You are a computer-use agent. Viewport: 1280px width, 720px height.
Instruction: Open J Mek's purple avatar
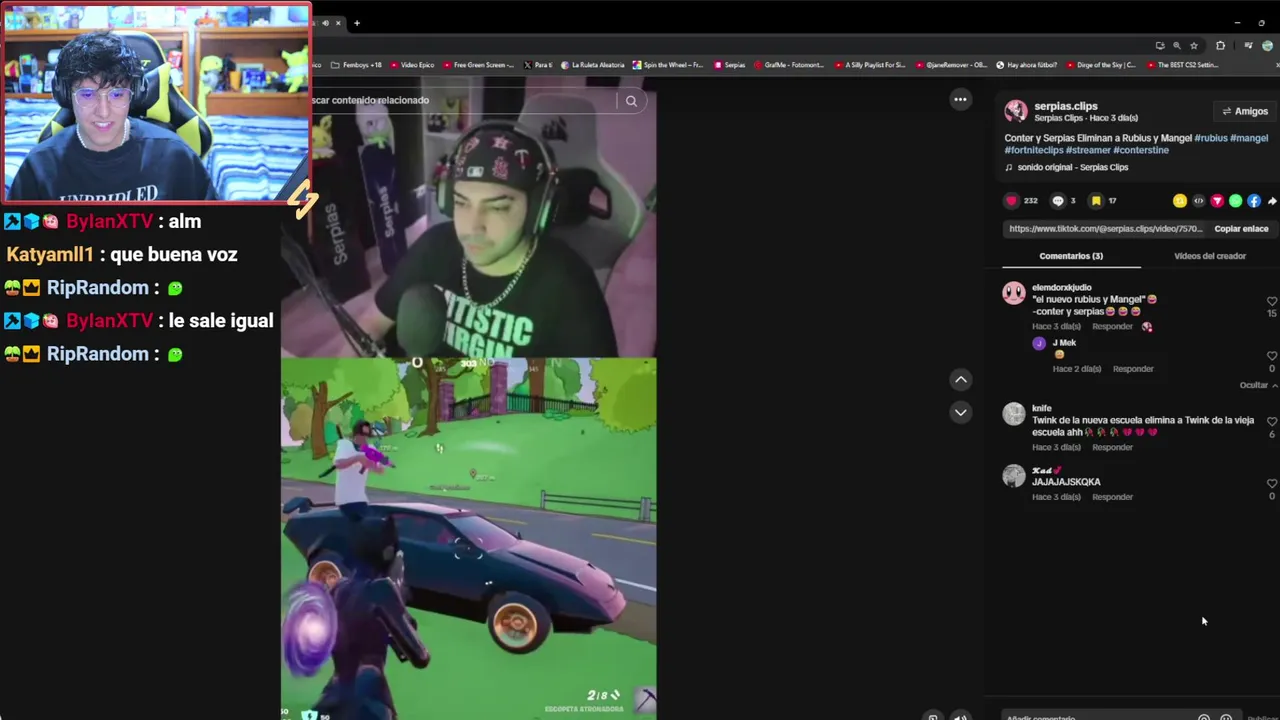[1039, 344]
